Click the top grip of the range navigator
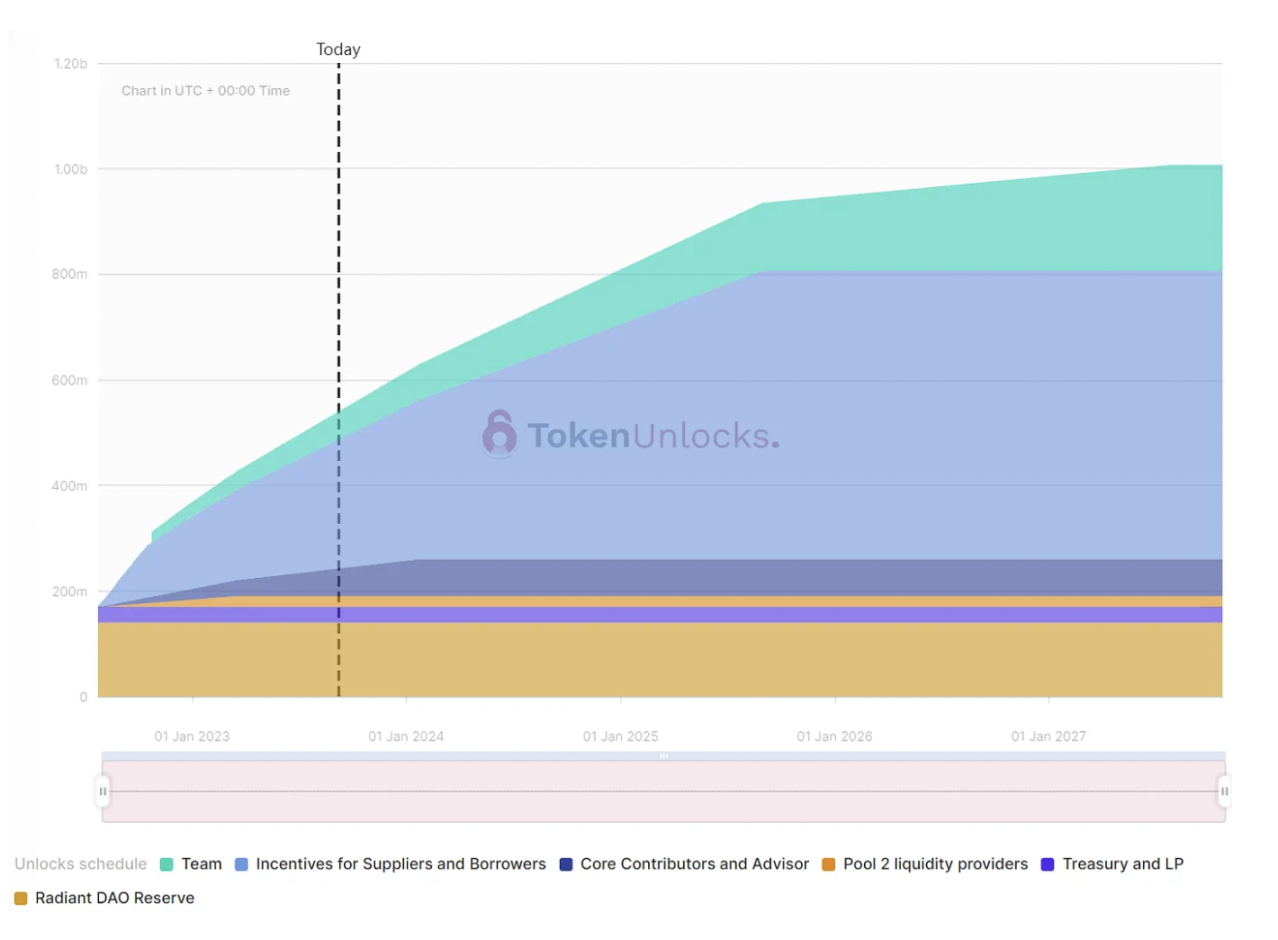Image resolution: width=1278 pixels, height=940 pixels. click(x=663, y=756)
